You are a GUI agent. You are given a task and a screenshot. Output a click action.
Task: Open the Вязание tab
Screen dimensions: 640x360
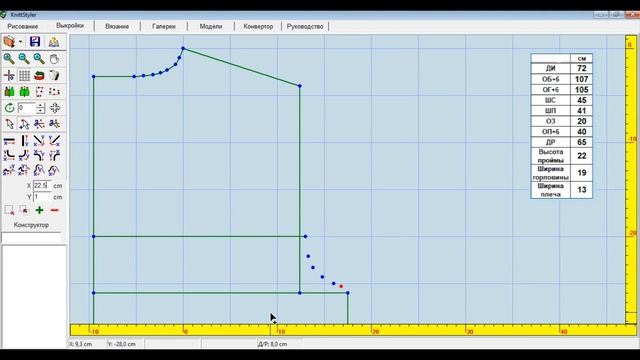[x=117, y=26]
